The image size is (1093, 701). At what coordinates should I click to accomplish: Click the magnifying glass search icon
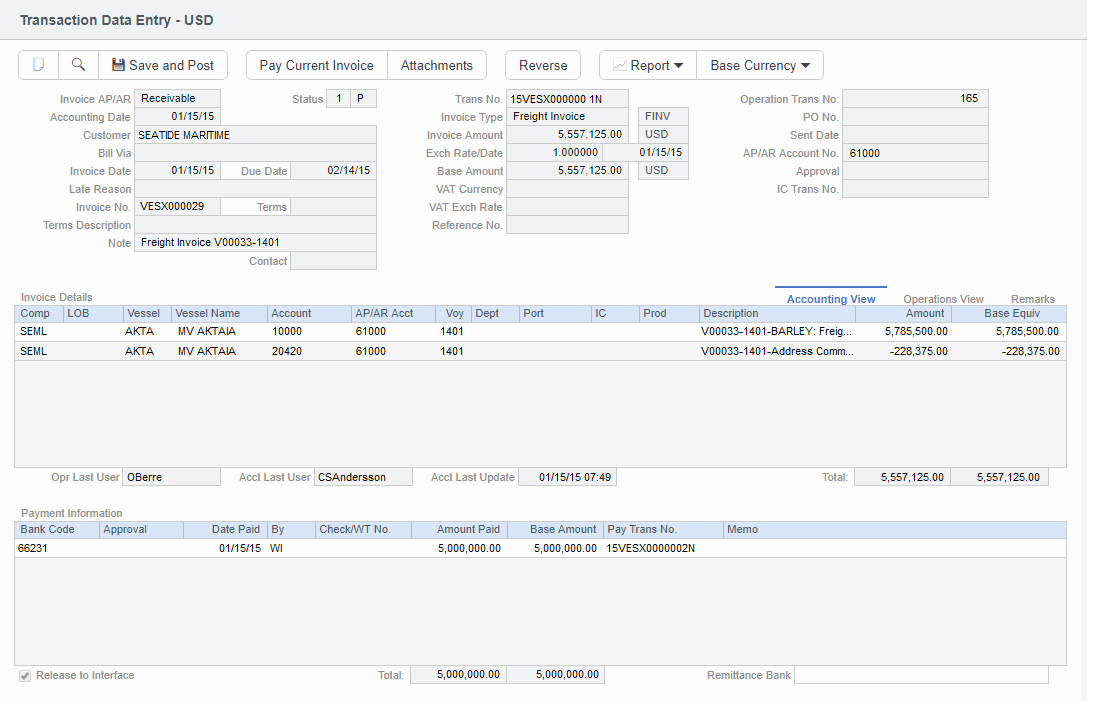tap(78, 65)
